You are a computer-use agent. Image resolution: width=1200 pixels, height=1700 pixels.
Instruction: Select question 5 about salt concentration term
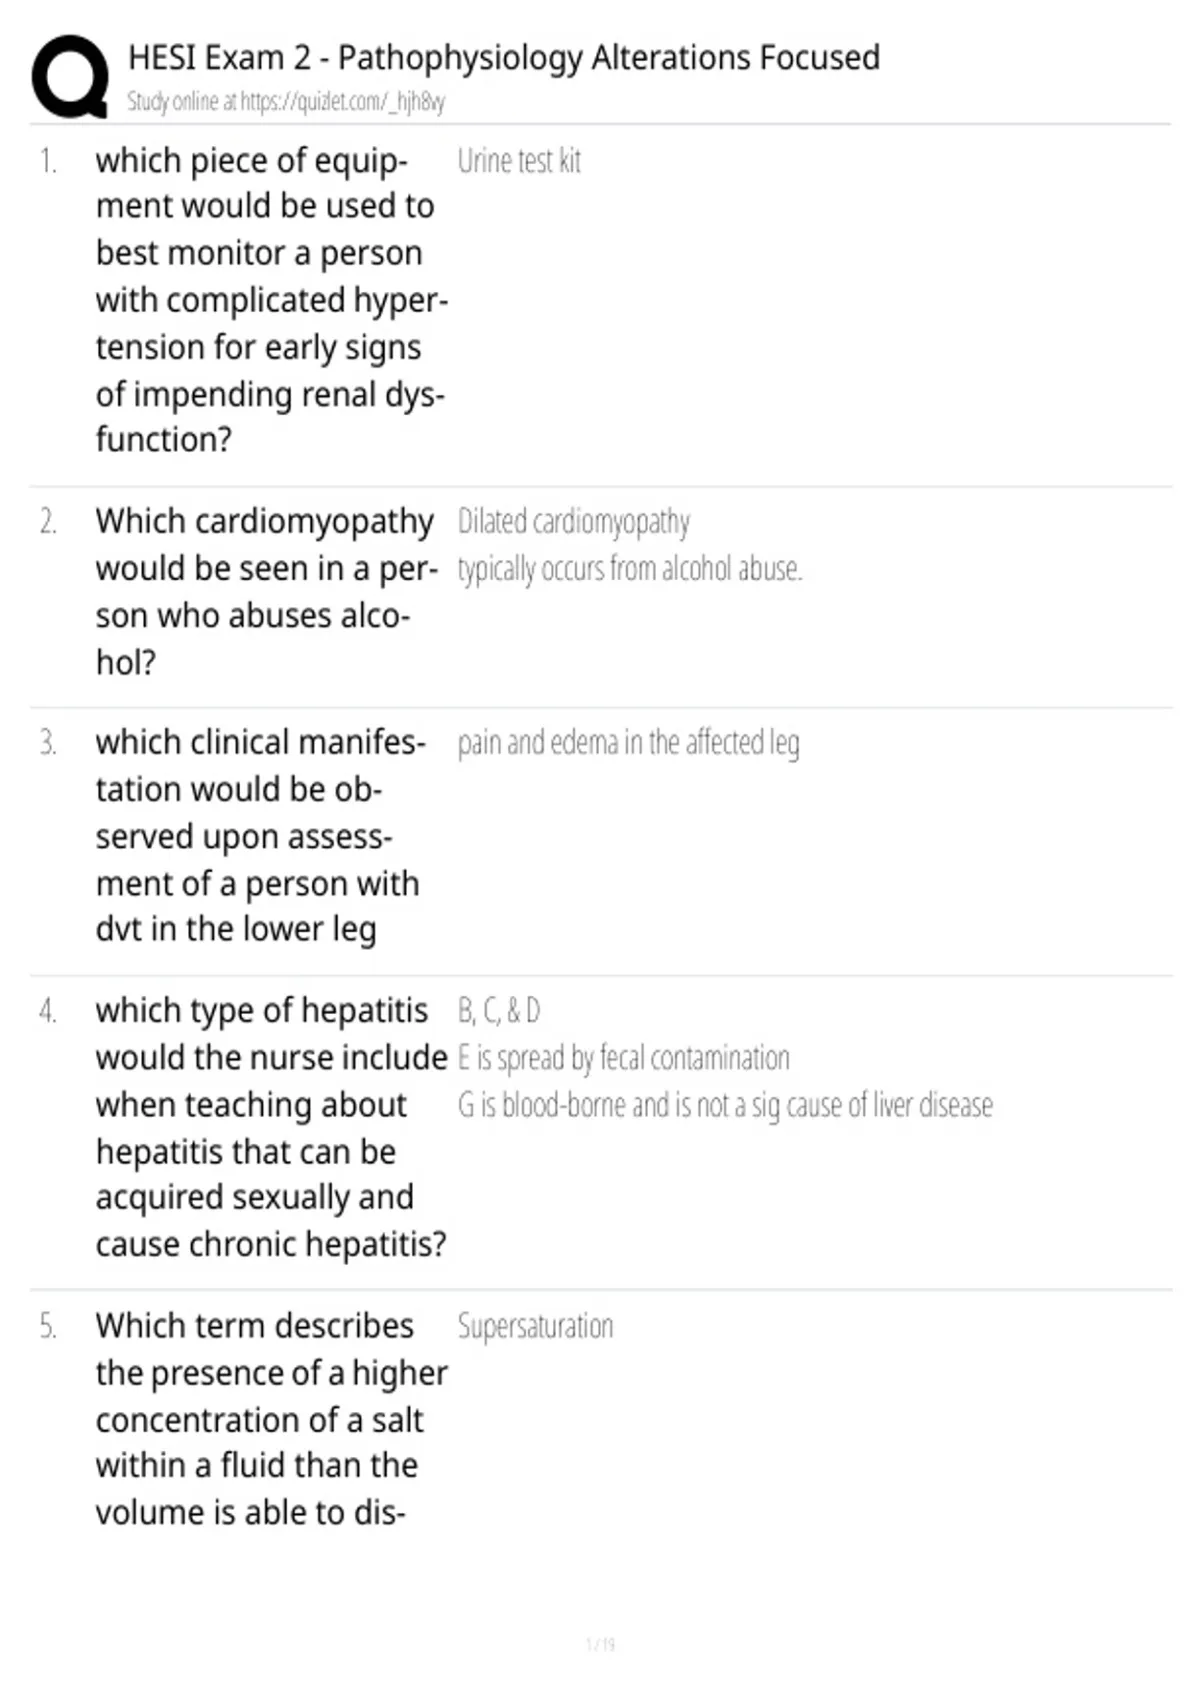tap(271, 1419)
